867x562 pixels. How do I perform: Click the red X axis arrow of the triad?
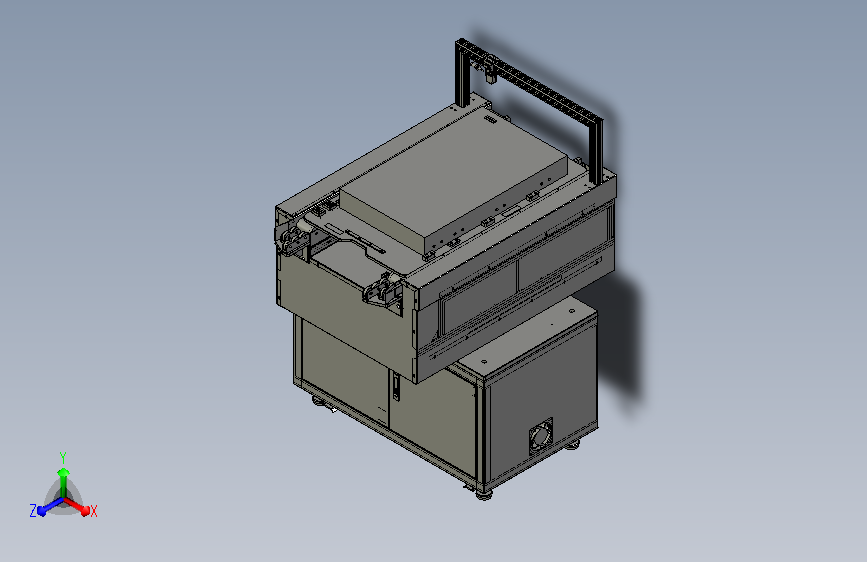click(x=77, y=506)
